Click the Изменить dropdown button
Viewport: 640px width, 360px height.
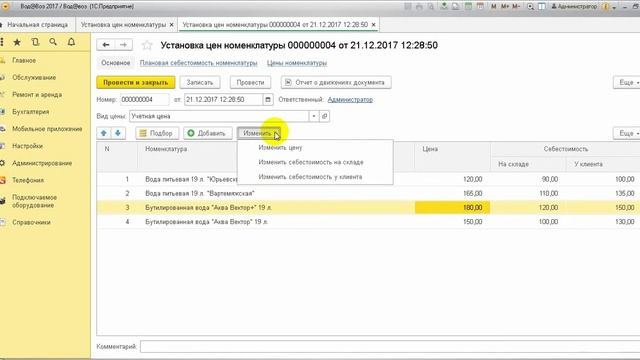click(x=258, y=133)
